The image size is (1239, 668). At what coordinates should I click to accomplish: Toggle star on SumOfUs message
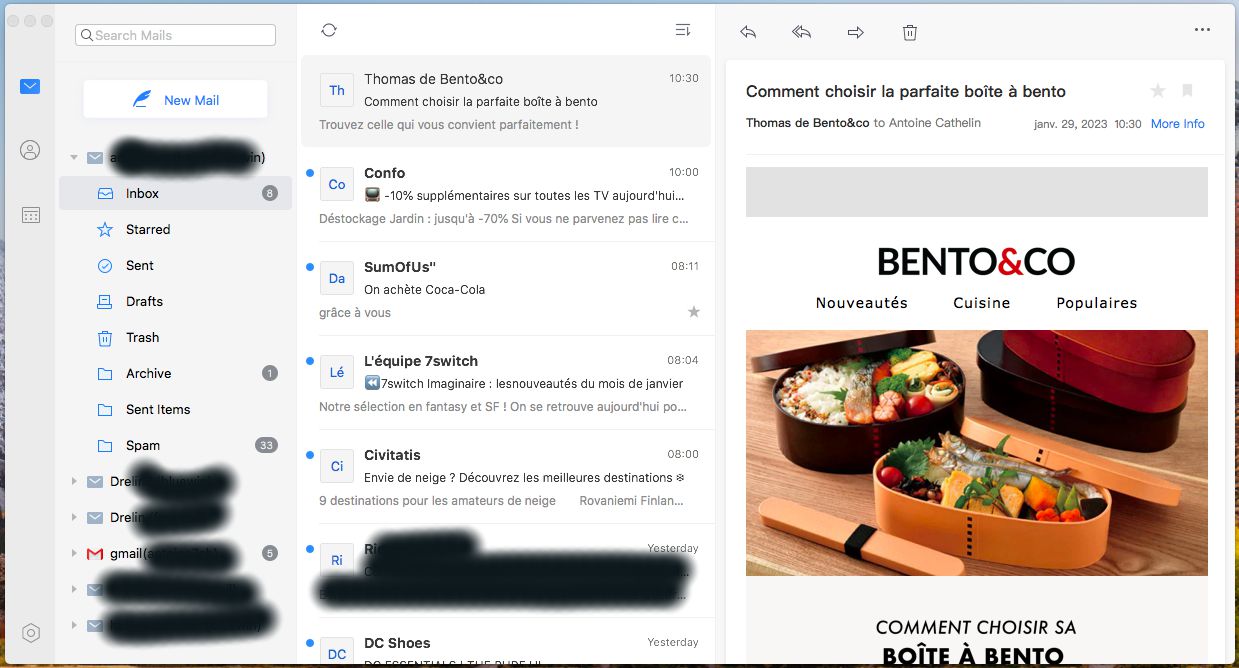[694, 312]
